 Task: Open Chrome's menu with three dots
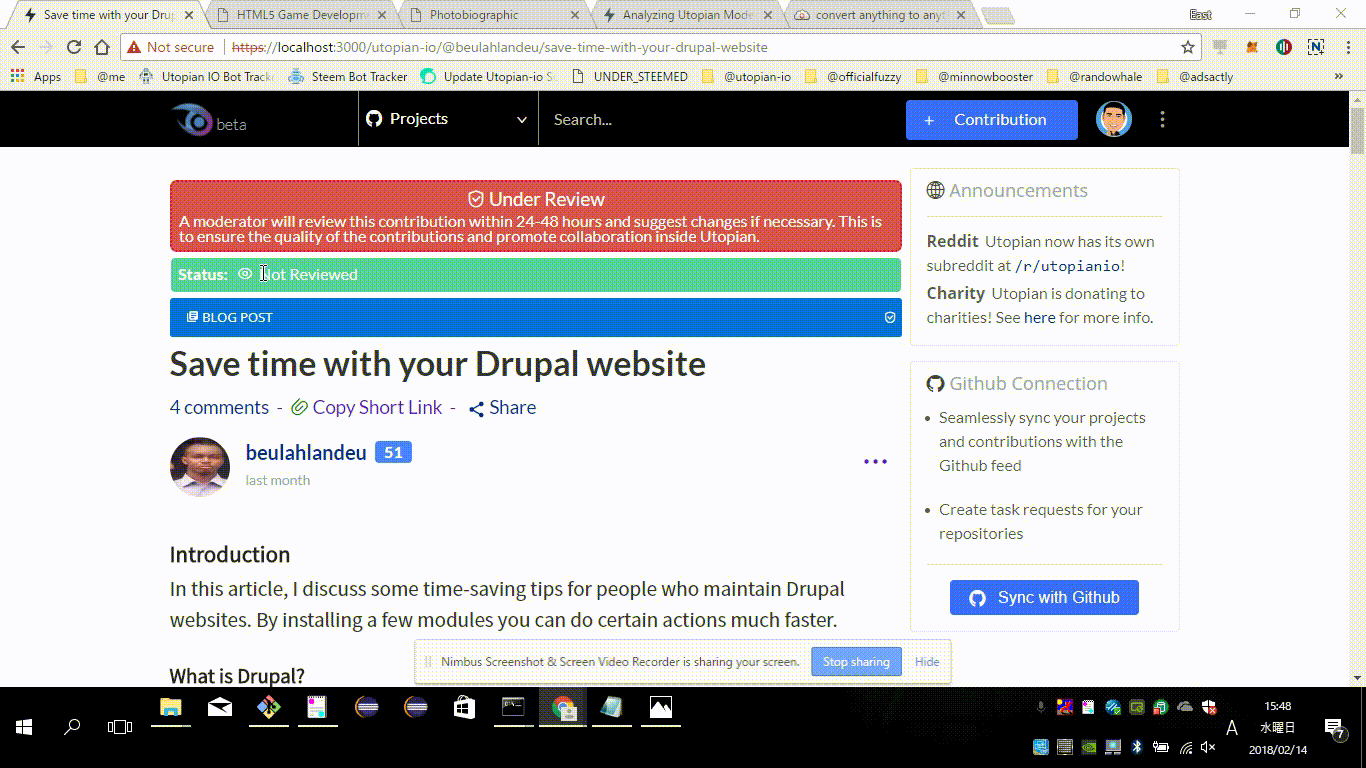pyautogui.click(x=1346, y=47)
